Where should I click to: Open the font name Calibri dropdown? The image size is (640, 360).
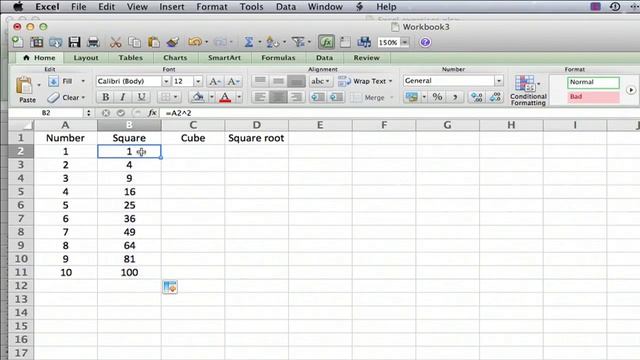[166, 81]
